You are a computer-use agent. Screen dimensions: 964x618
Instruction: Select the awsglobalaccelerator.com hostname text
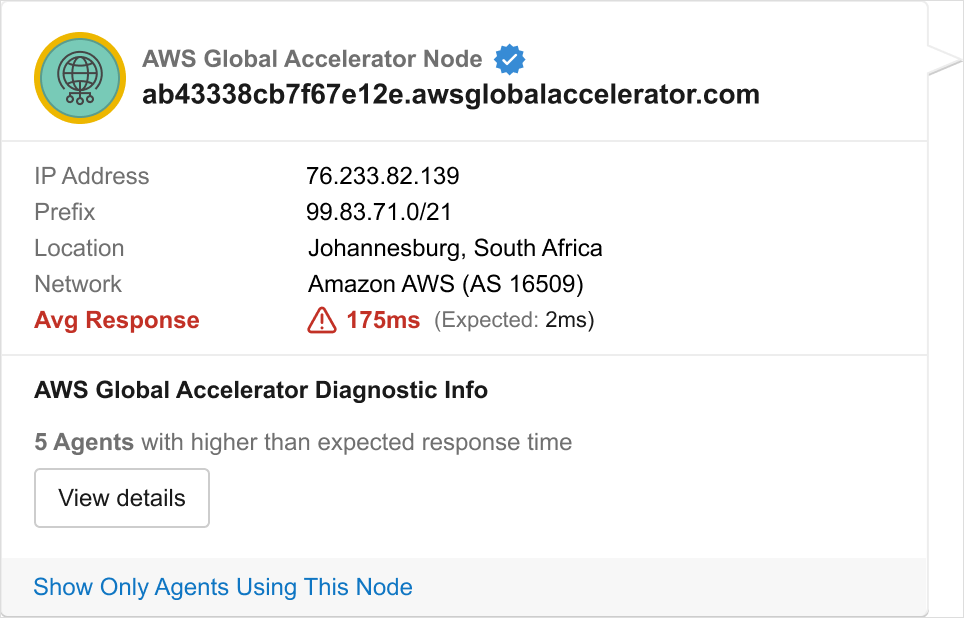pos(451,95)
